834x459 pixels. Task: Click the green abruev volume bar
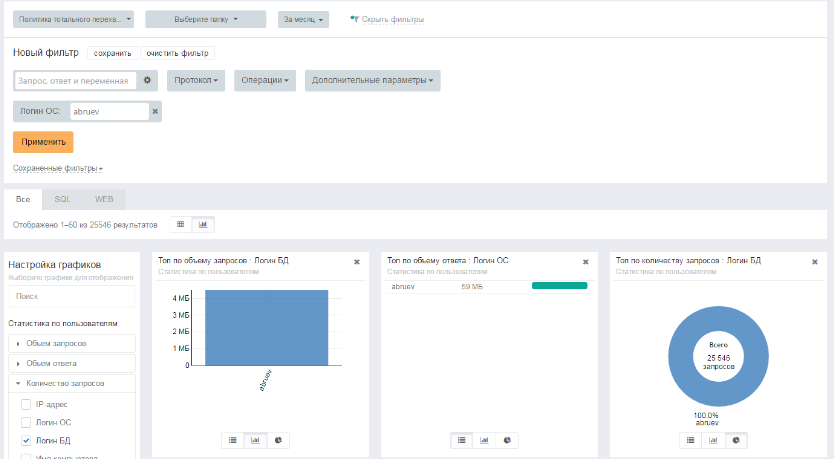pyautogui.click(x=560, y=286)
